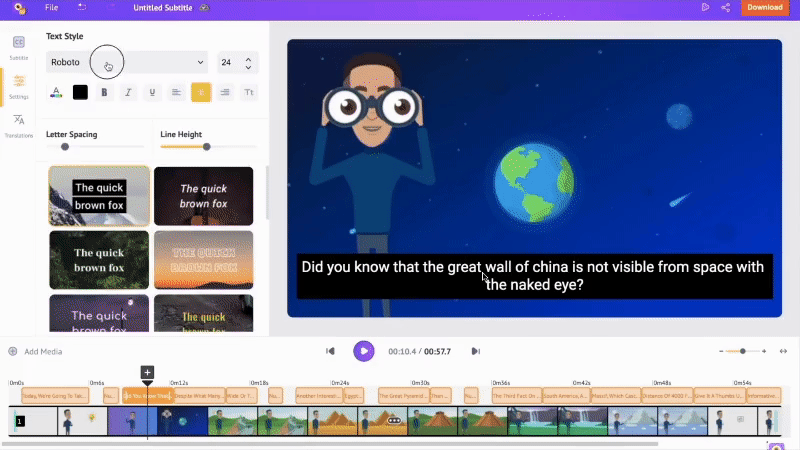Switch to the Settings tab in sidebar

point(19,85)
